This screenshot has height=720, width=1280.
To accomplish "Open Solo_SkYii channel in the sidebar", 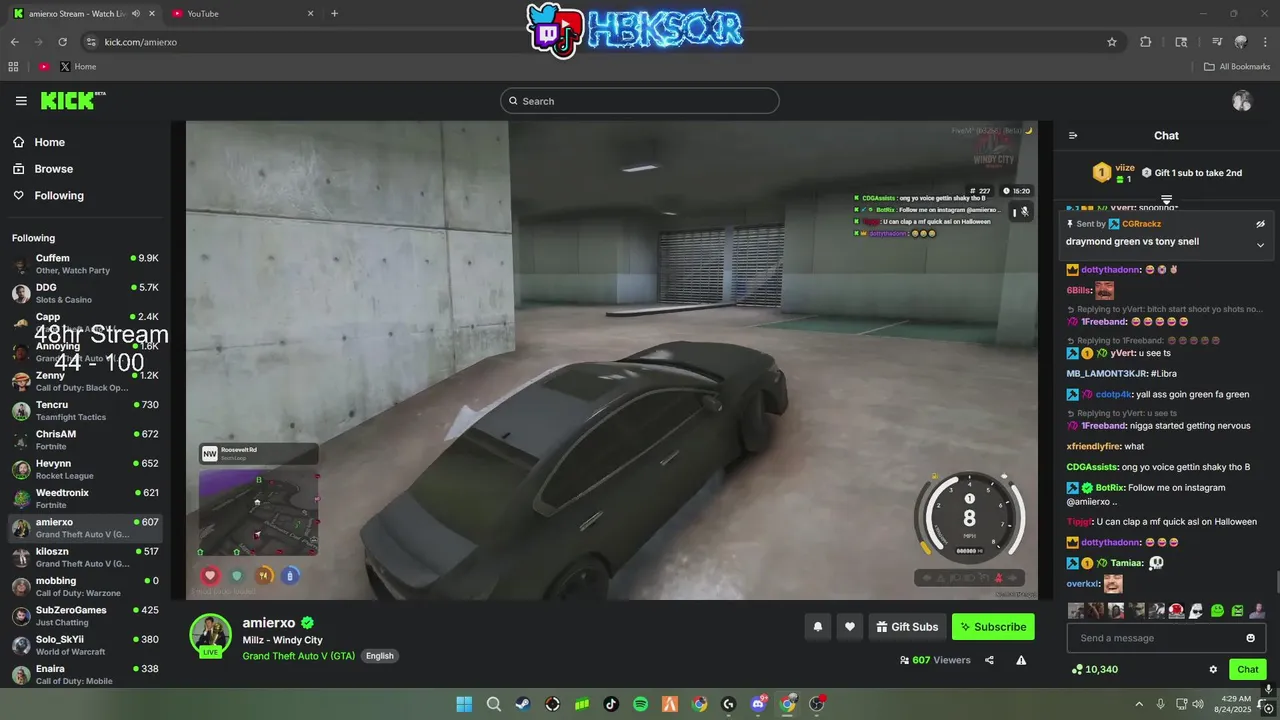I will tap(85, 645).
